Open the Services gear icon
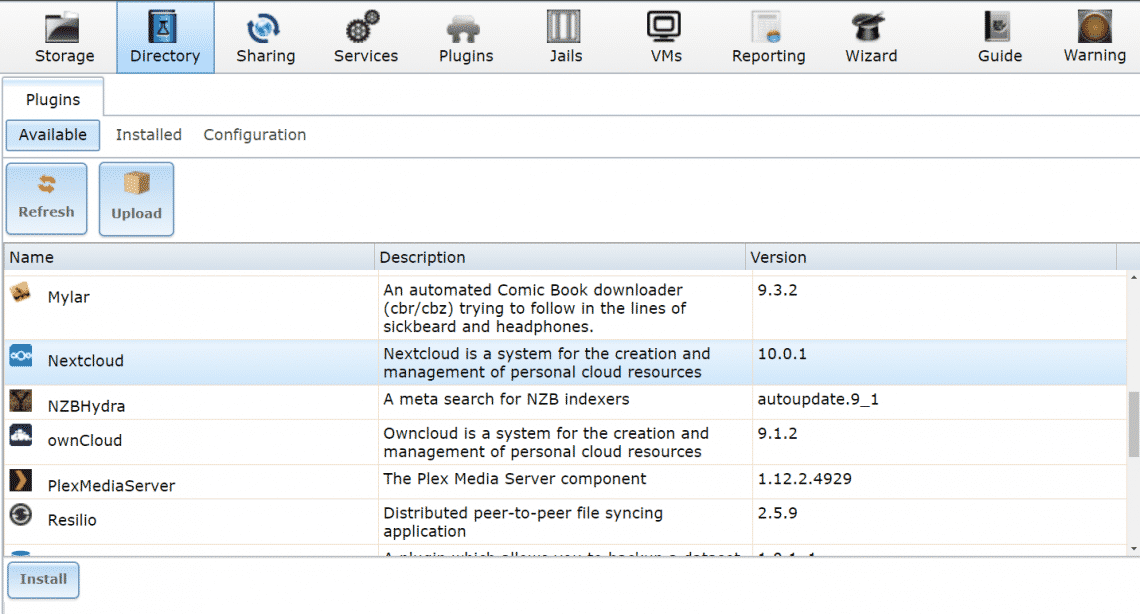1140x614 pixels. 362,28
